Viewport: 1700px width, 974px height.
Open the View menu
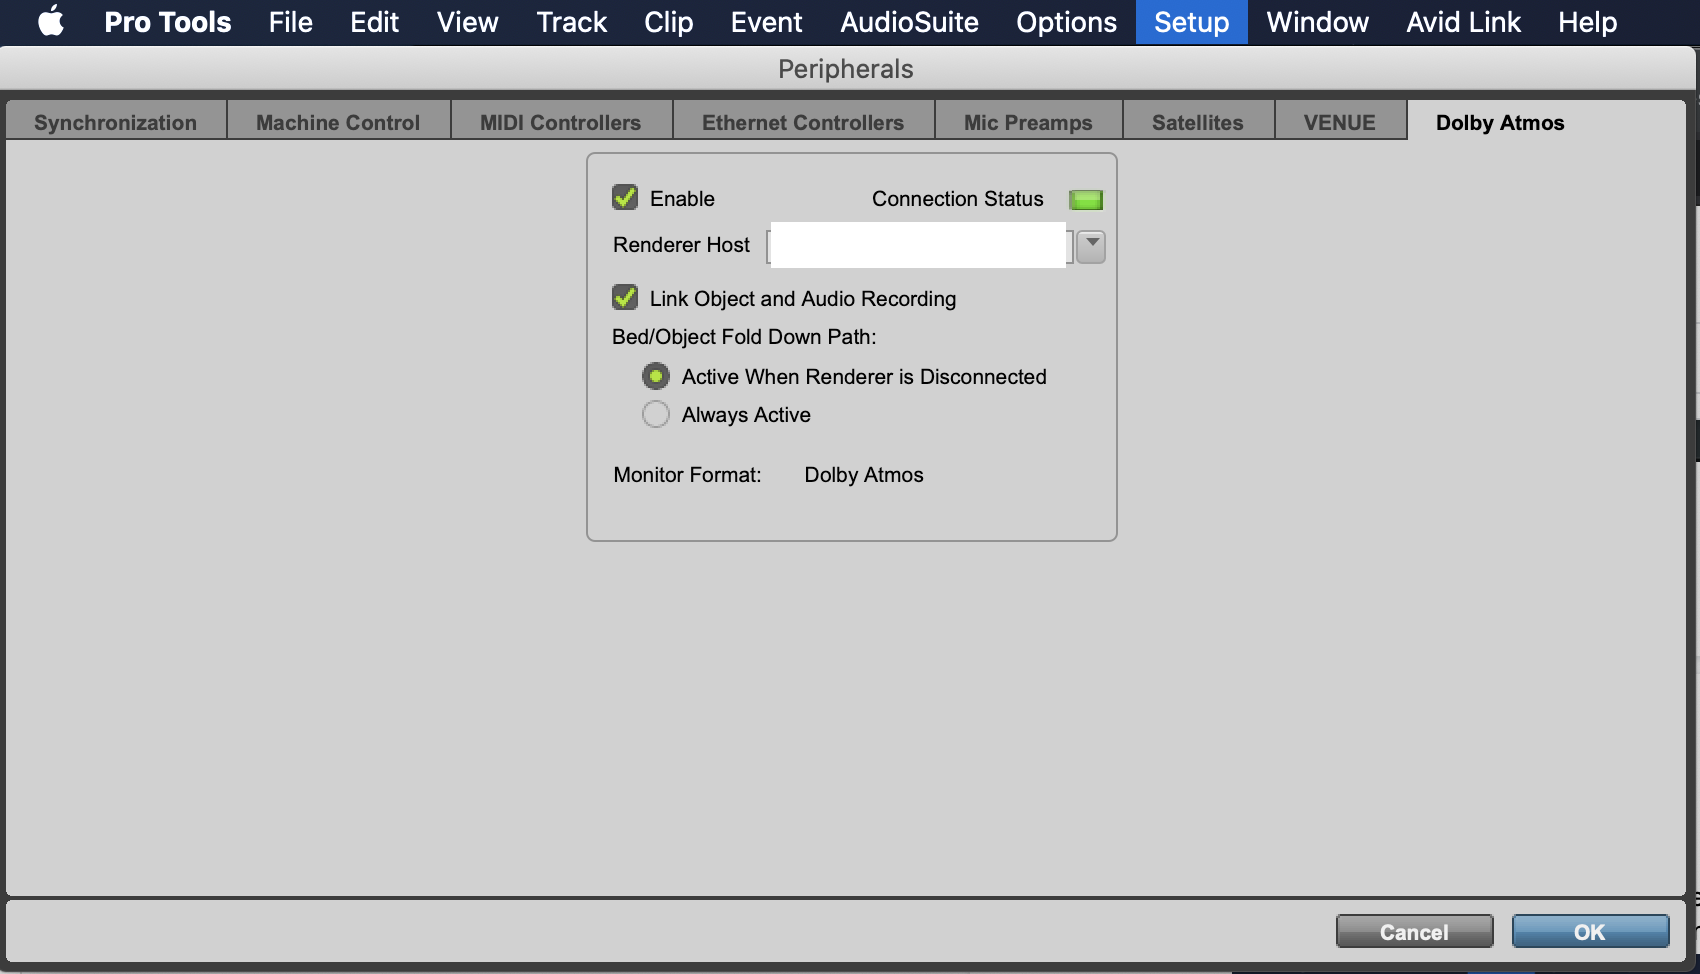[x=468, y=22]
